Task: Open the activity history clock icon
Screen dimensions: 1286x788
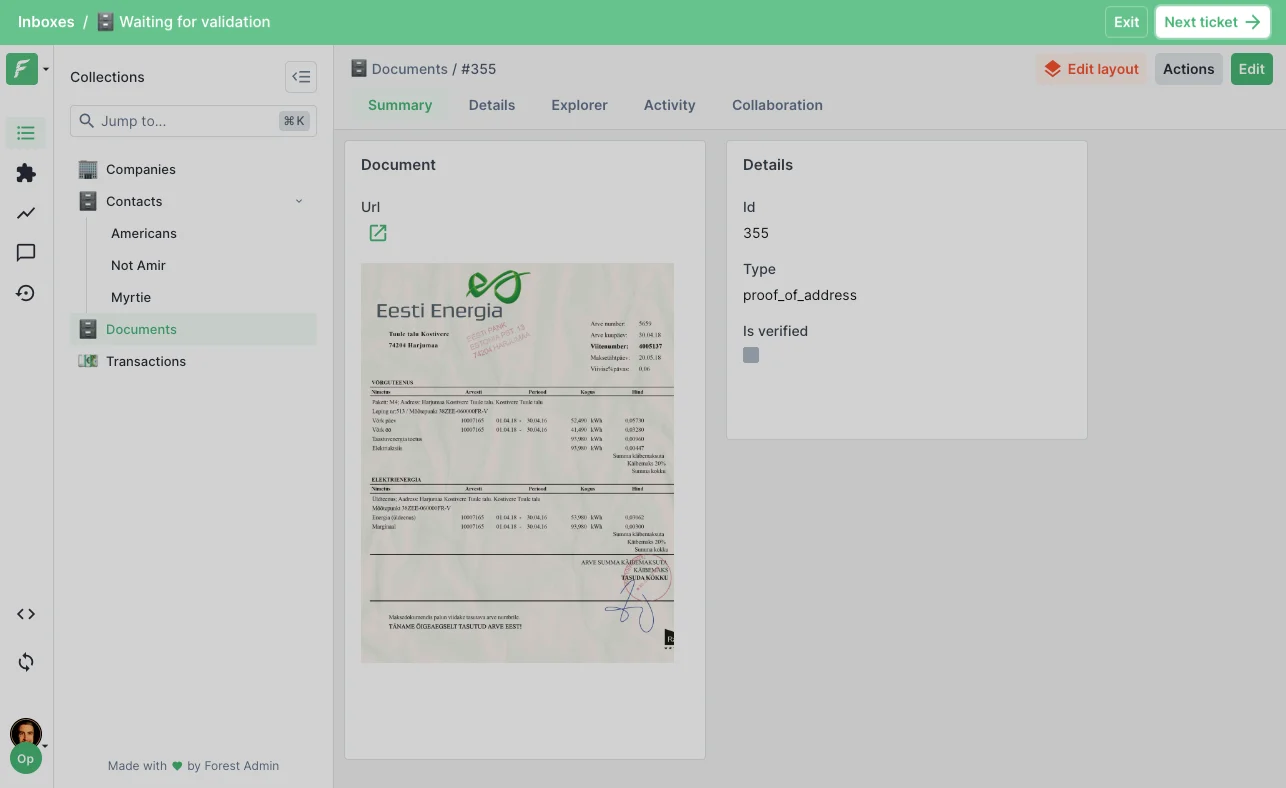Action: (26, 293)
